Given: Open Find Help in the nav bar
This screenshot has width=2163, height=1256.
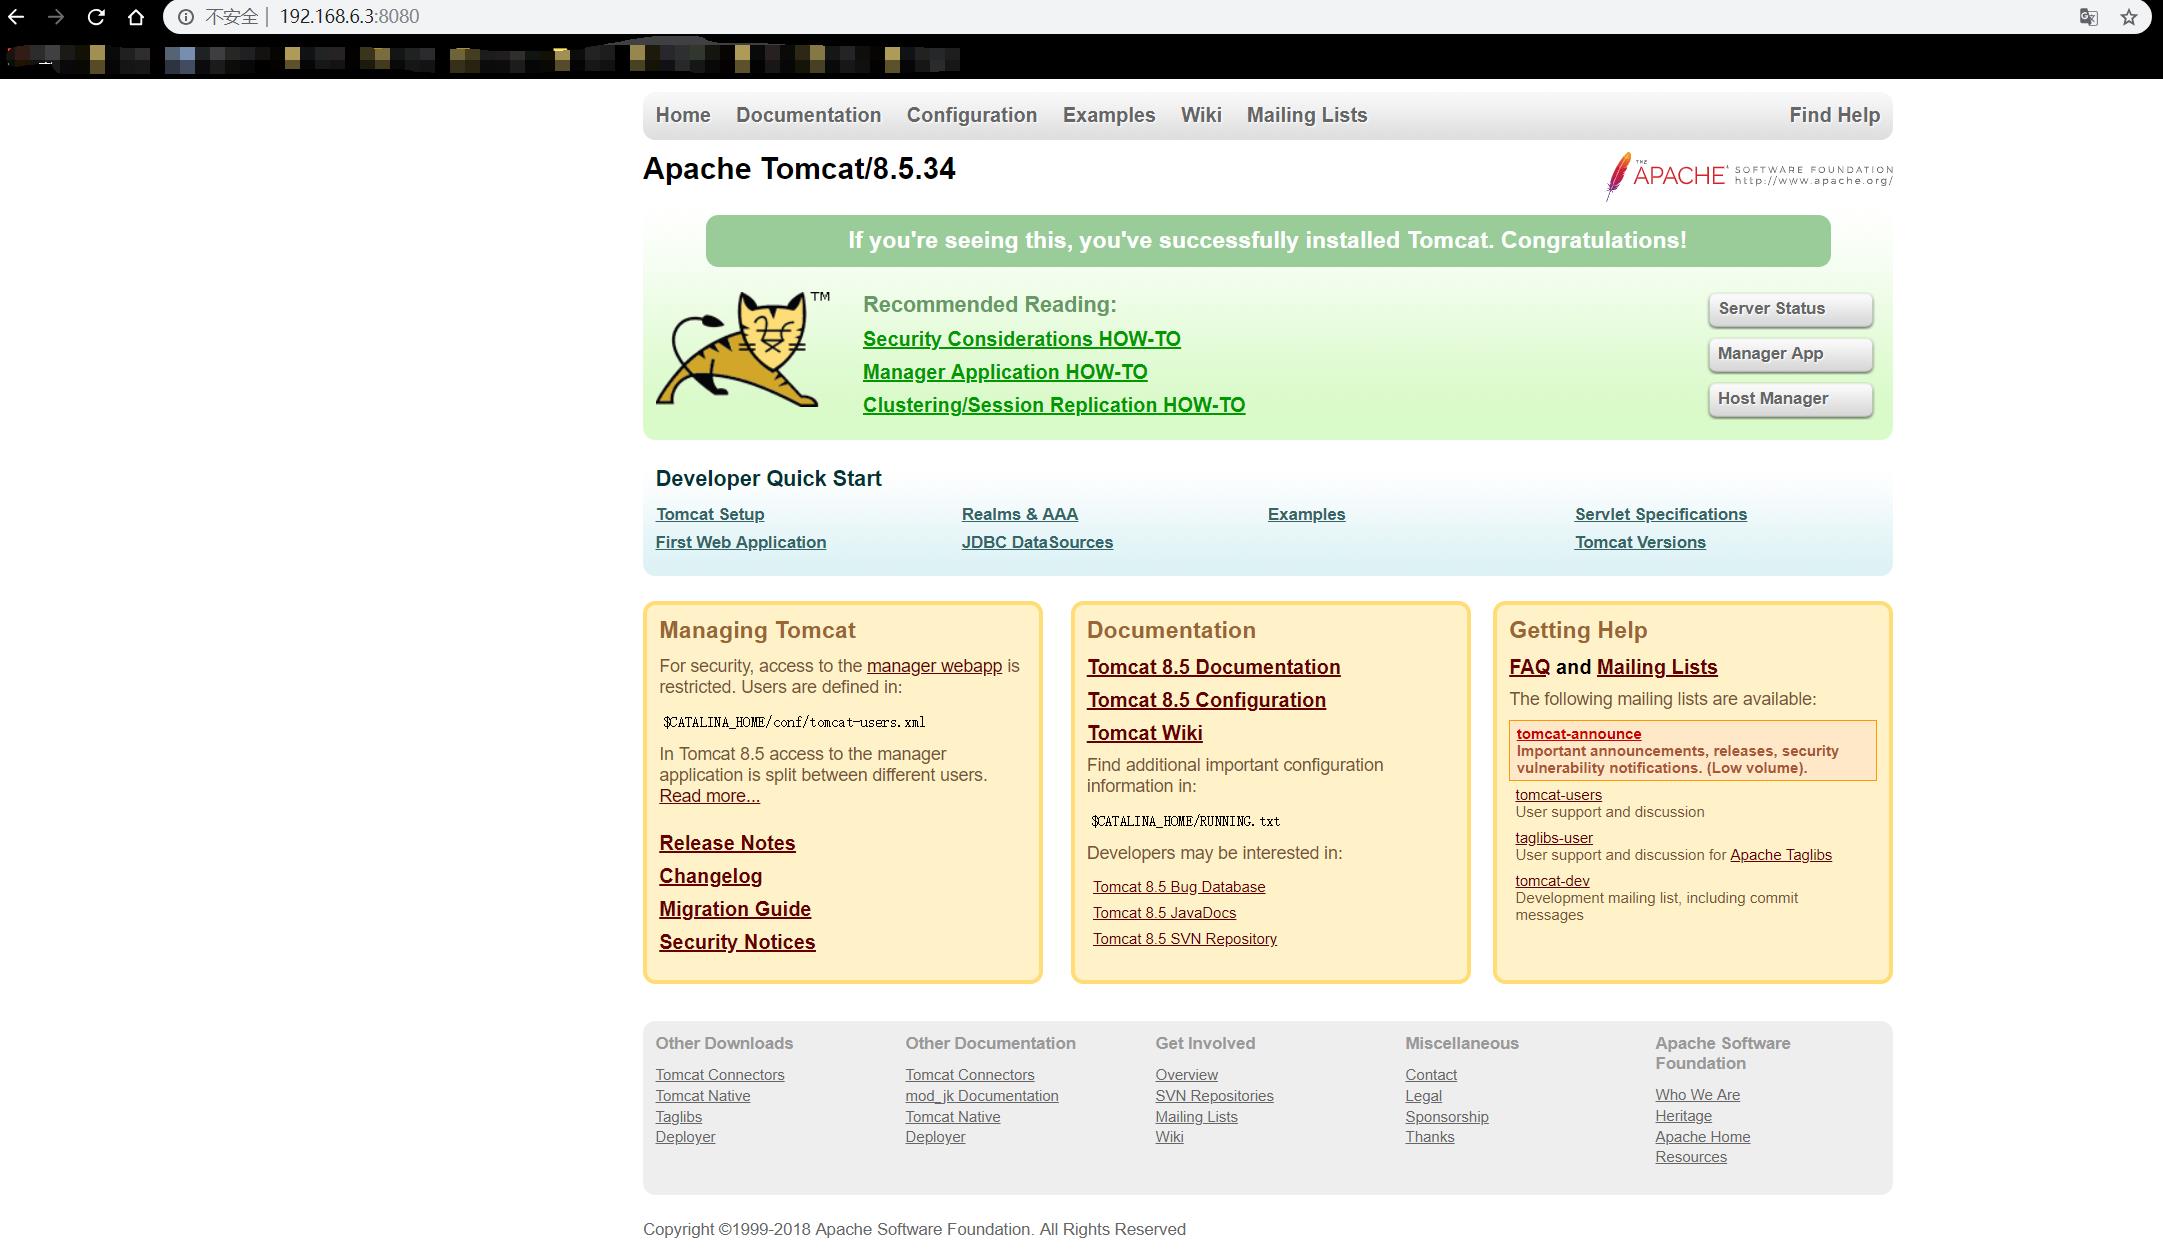Looking at the screenshot, I should click(1834, 115).
